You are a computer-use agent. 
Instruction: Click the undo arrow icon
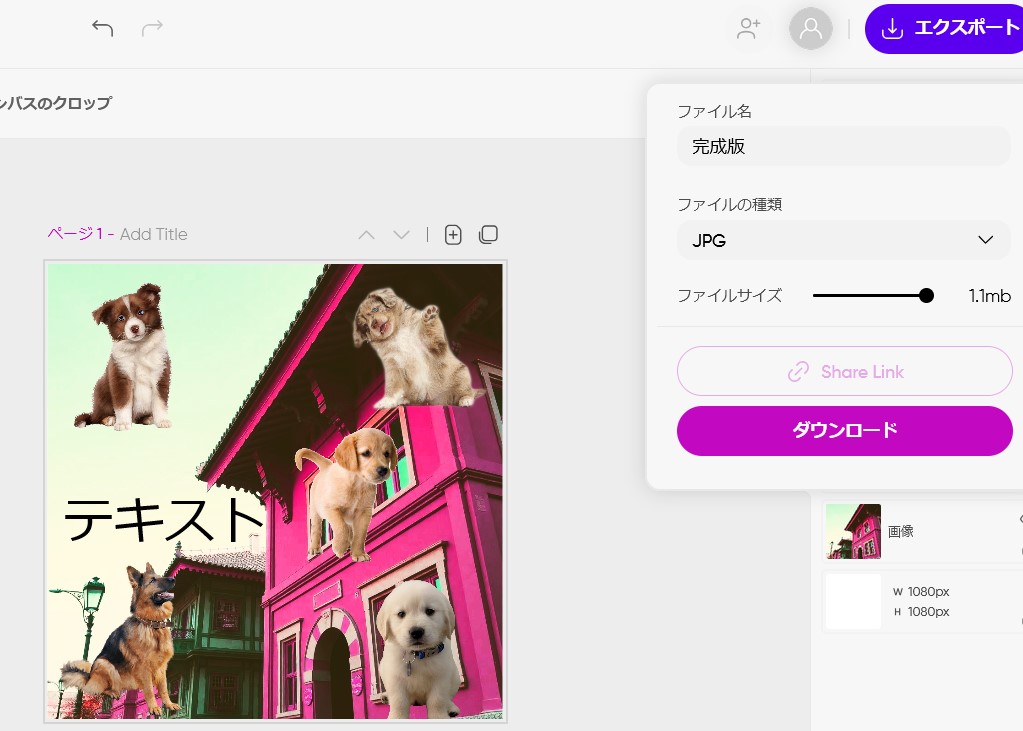pos(102,28)
